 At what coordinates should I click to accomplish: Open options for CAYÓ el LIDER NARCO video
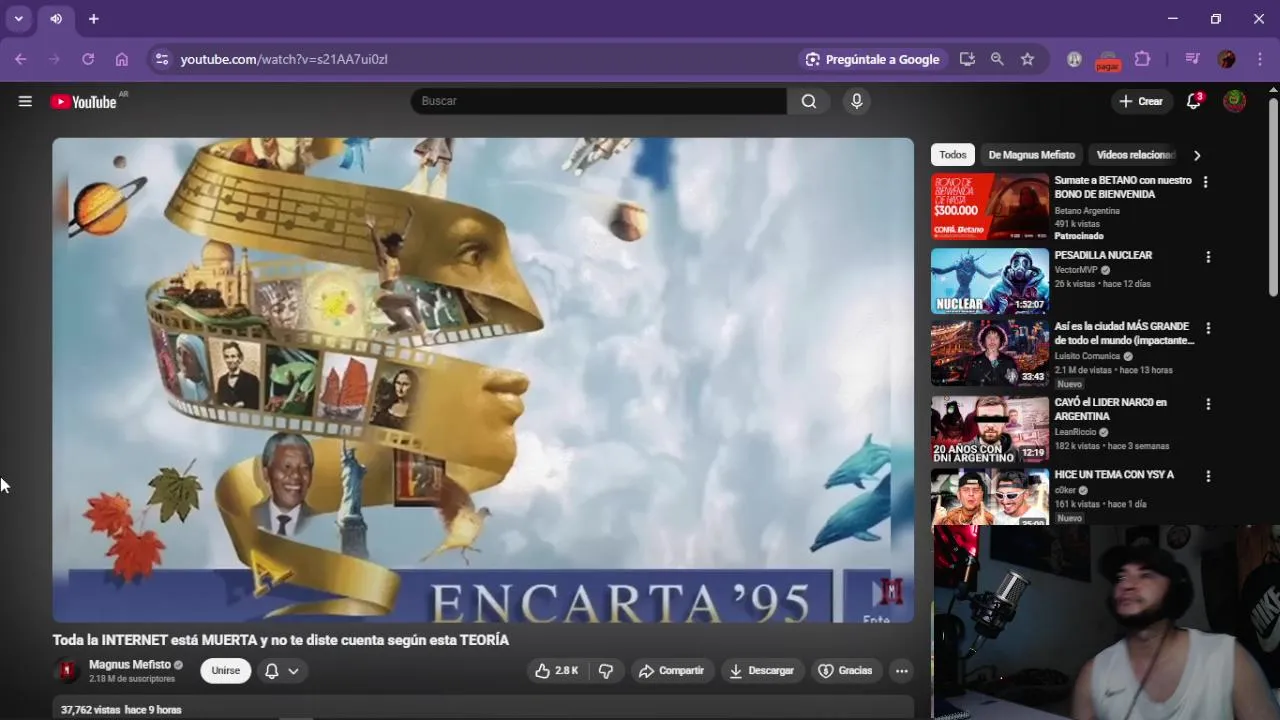[x=1208, y=404]
